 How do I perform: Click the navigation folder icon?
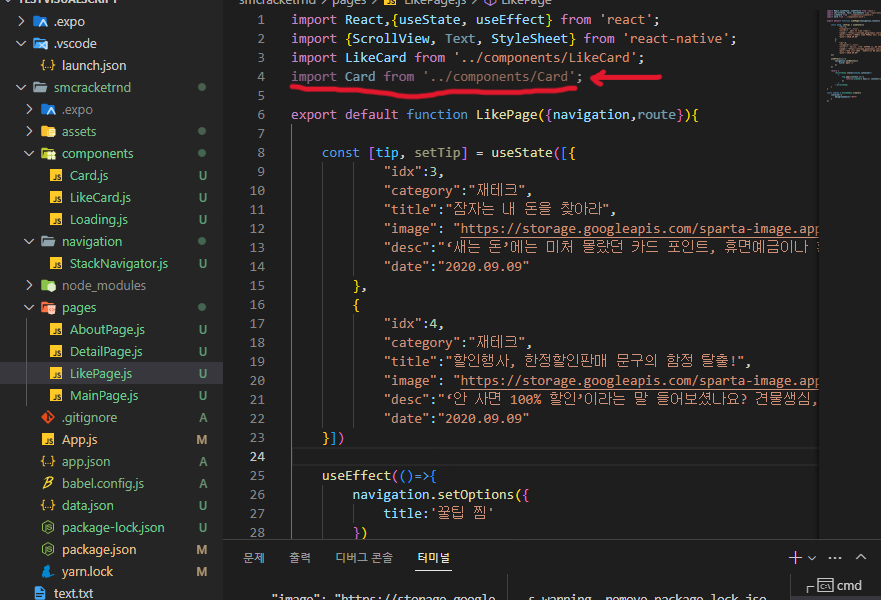pos(48,241)
